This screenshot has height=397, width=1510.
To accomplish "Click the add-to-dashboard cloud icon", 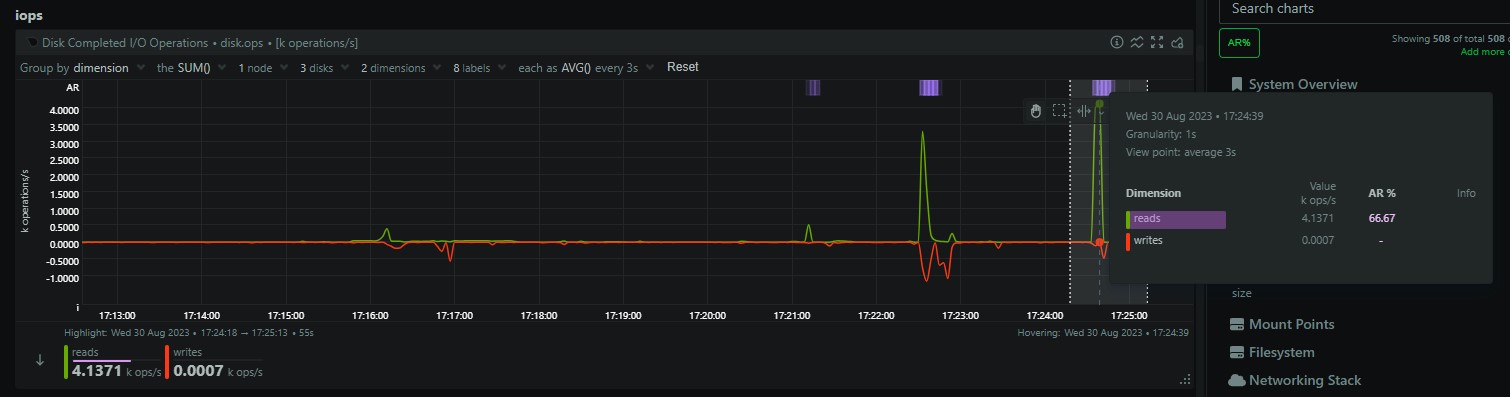I will [1177, 42].
